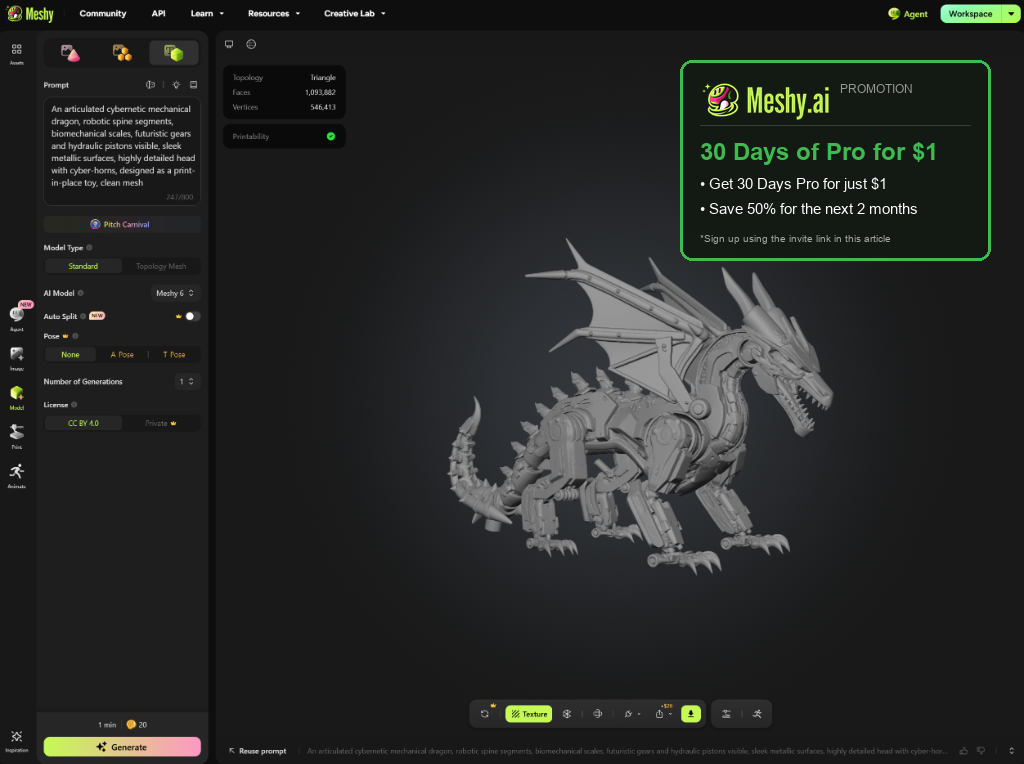The image size is (1024, 764).
Task: Click Model Type info icon
Action: pos(89,247)
